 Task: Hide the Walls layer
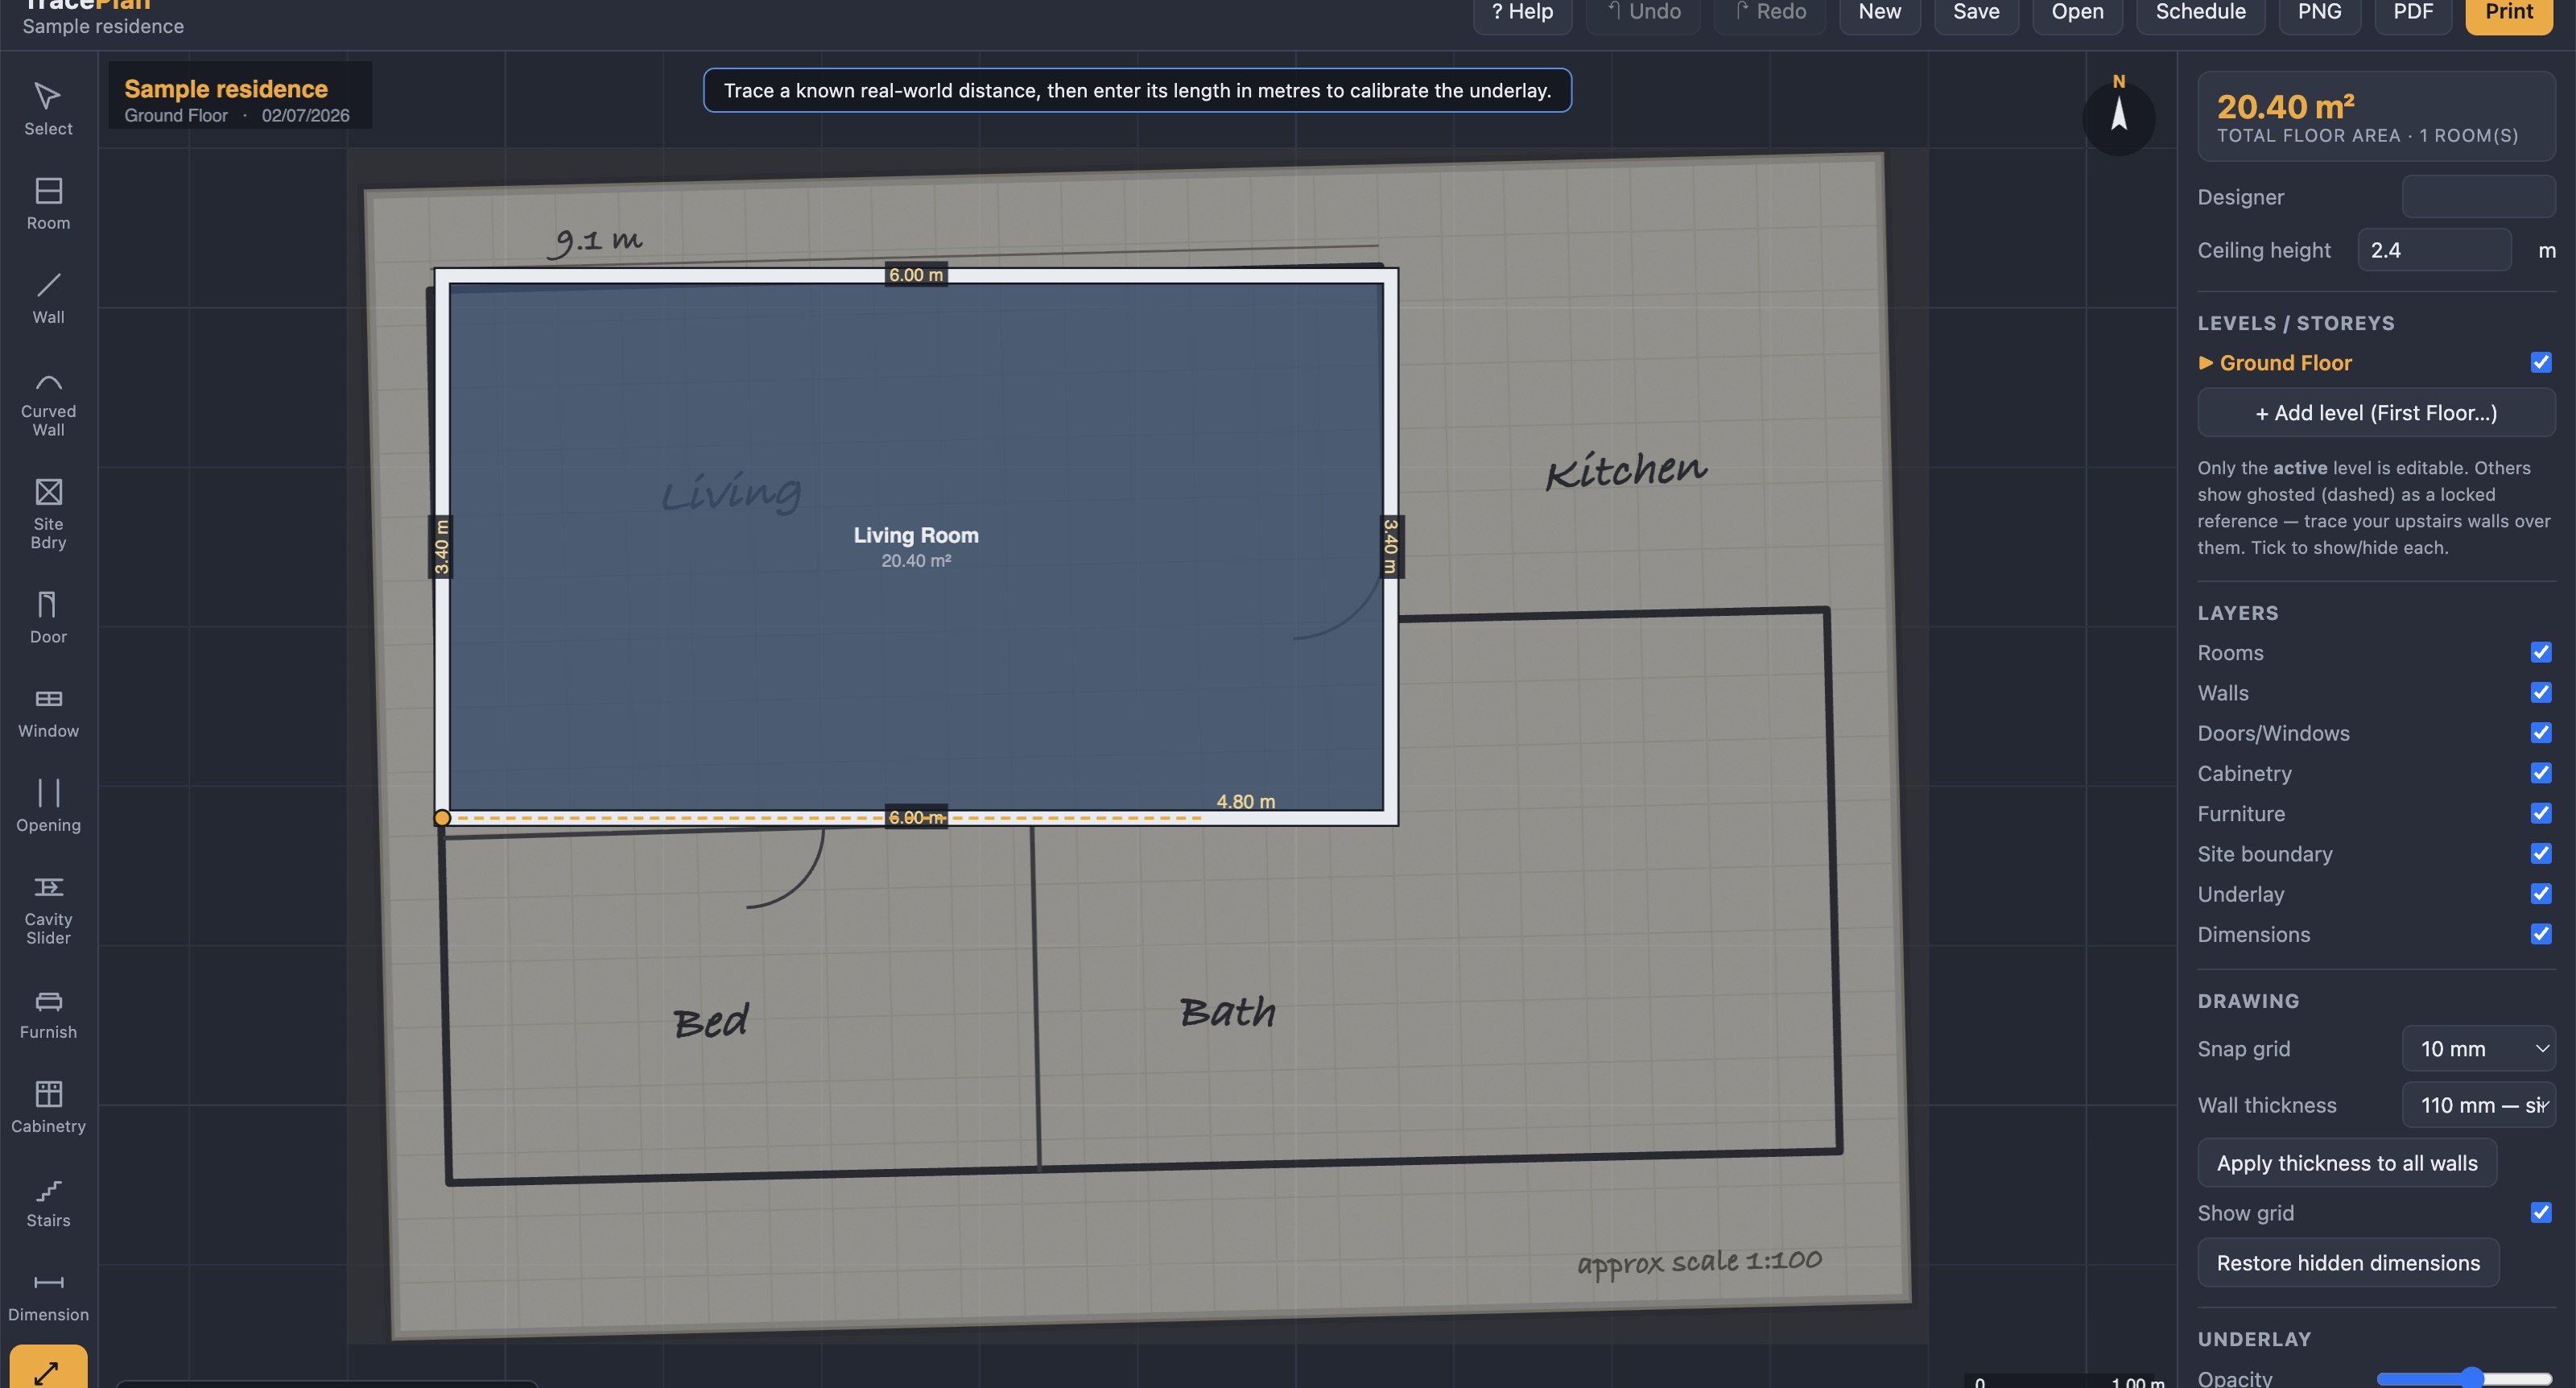coord(2540,692)
